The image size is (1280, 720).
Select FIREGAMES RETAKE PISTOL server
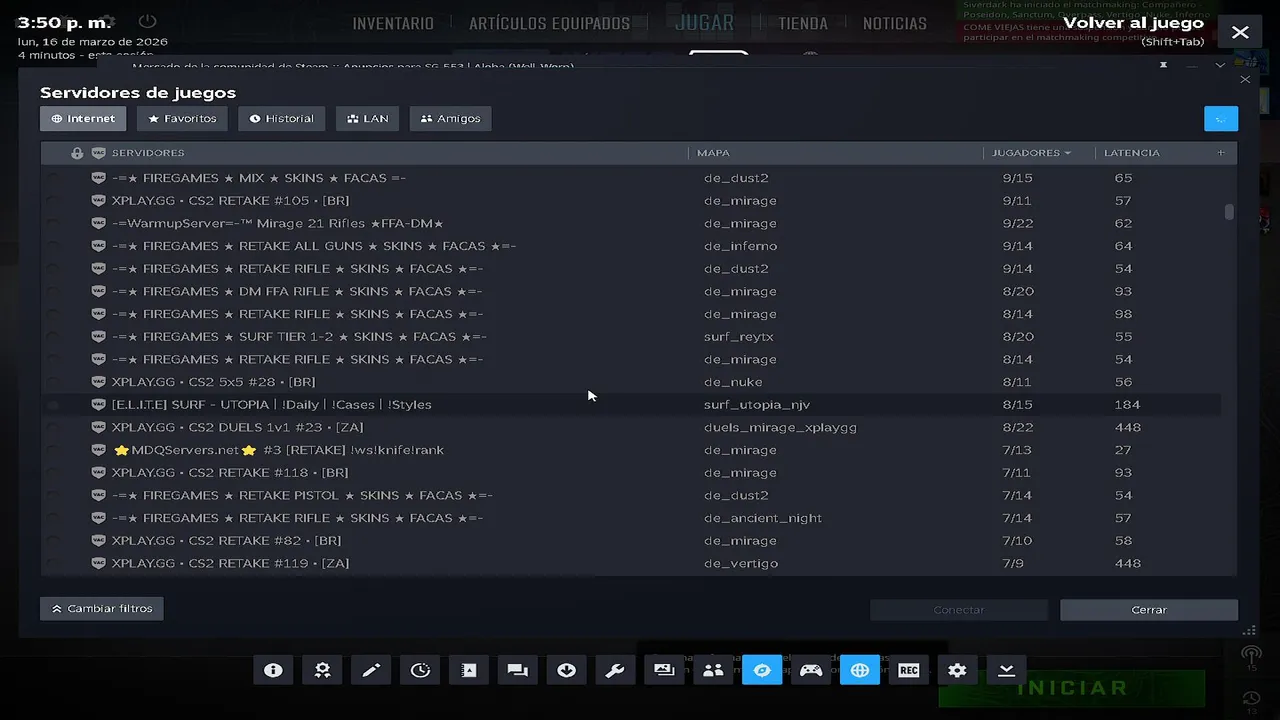(630, 495)
